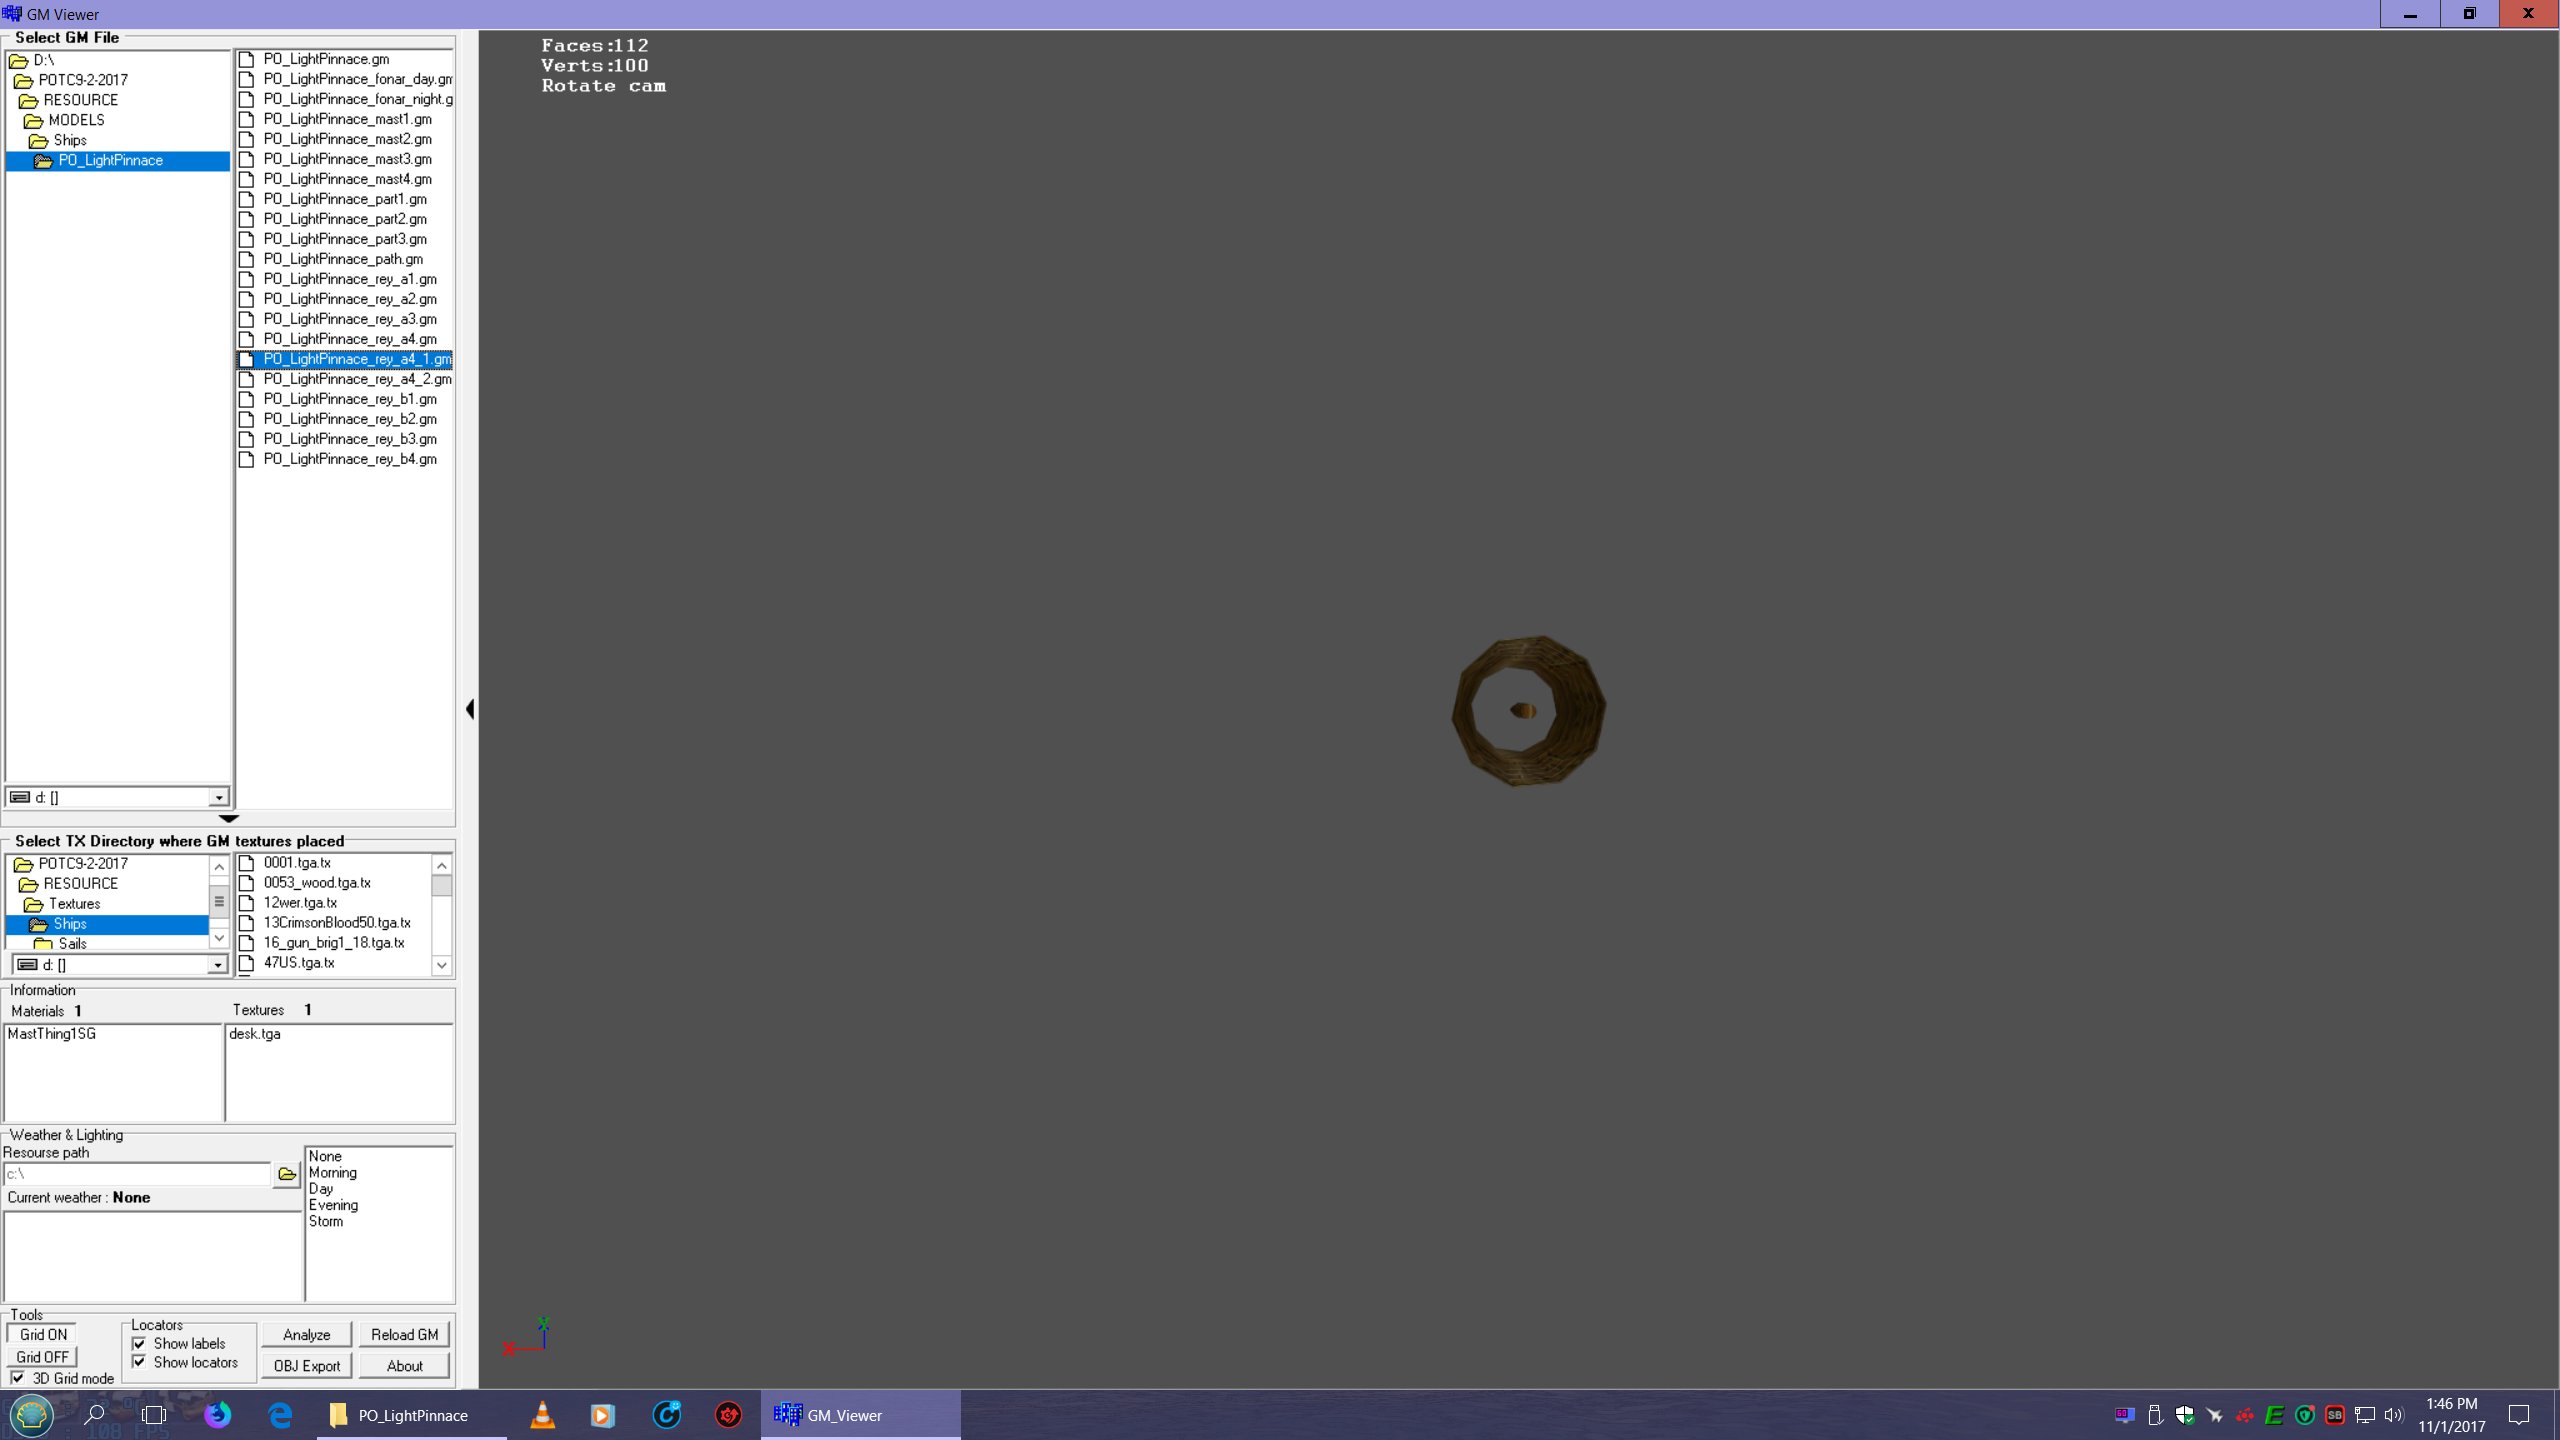Open Microsoft Edge from the taskbar
This screenshot has height=1440, width=2560.
(280, 1415)
